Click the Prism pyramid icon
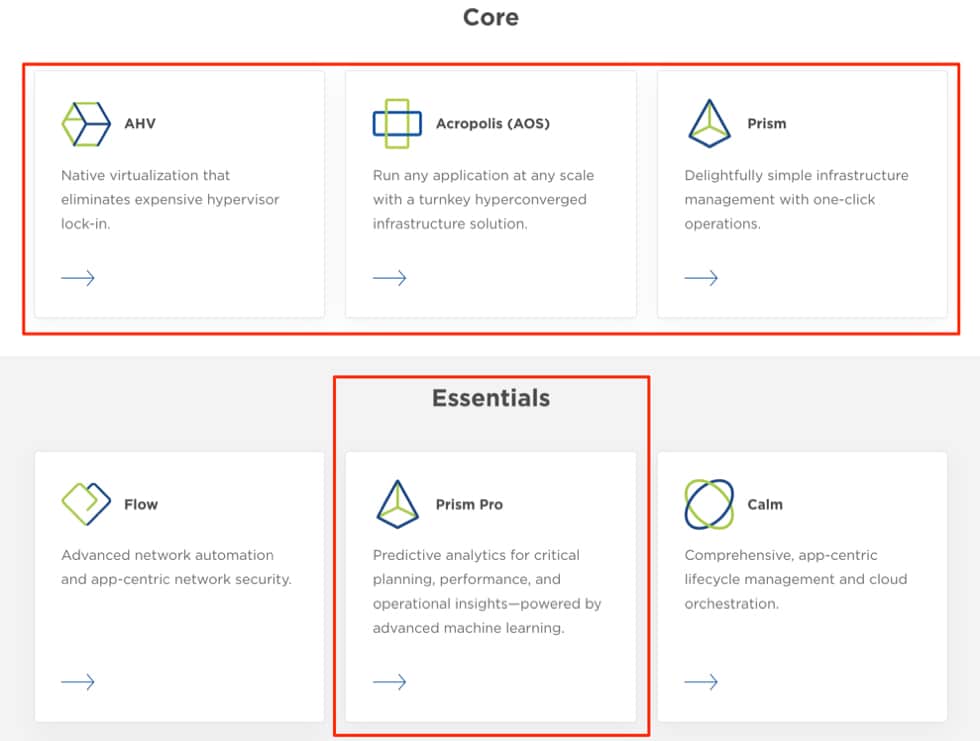This screenshot has width=980, height=741. [709, 124]
